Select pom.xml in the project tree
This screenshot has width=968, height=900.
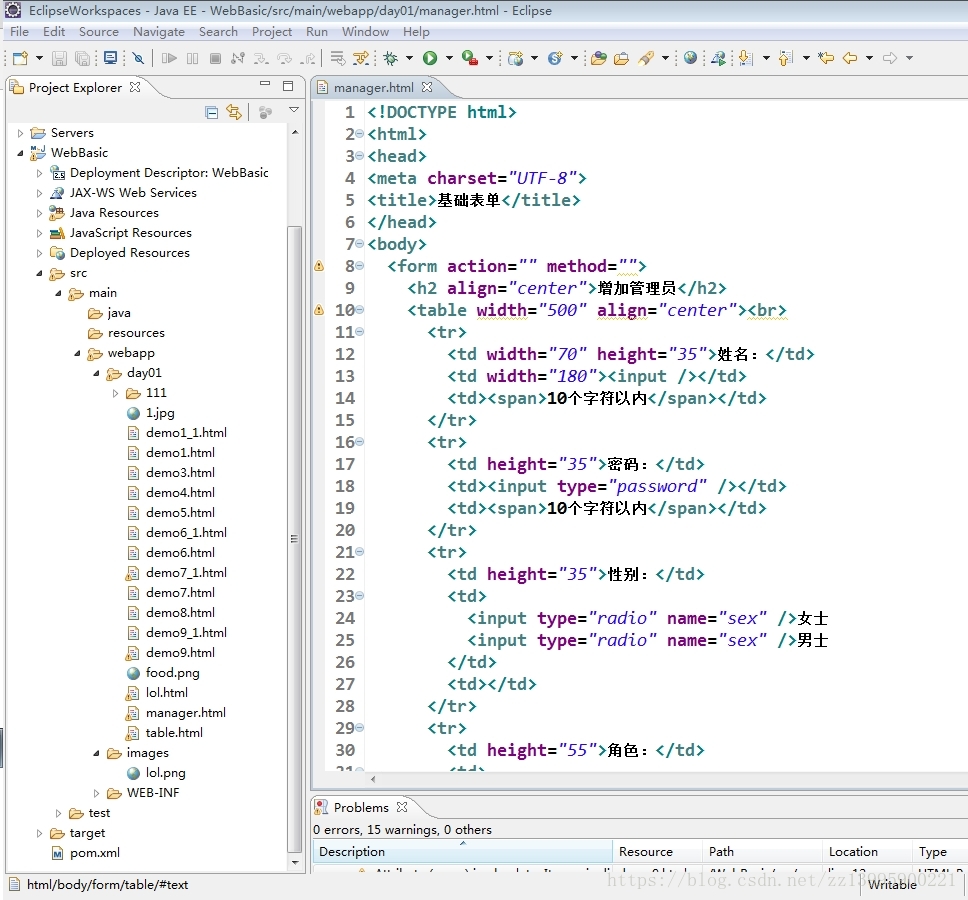(94, 853)
